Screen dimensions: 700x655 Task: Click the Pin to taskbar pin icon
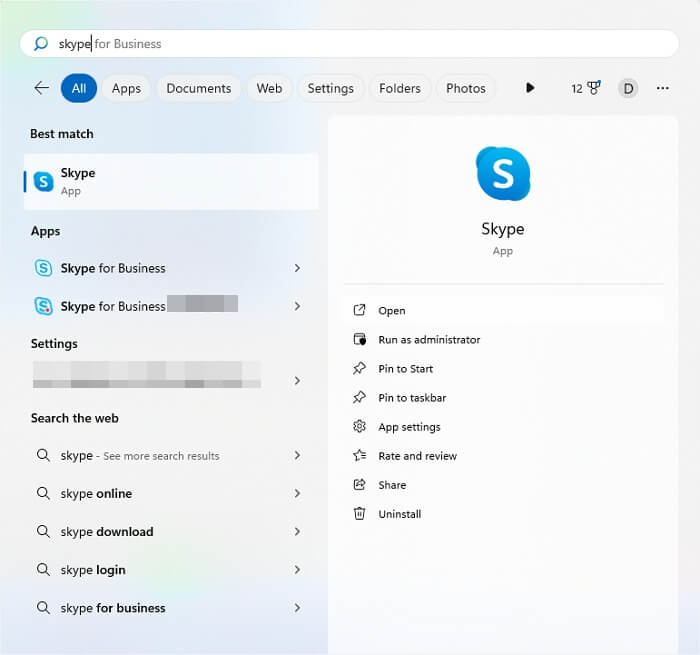[359, 397]
